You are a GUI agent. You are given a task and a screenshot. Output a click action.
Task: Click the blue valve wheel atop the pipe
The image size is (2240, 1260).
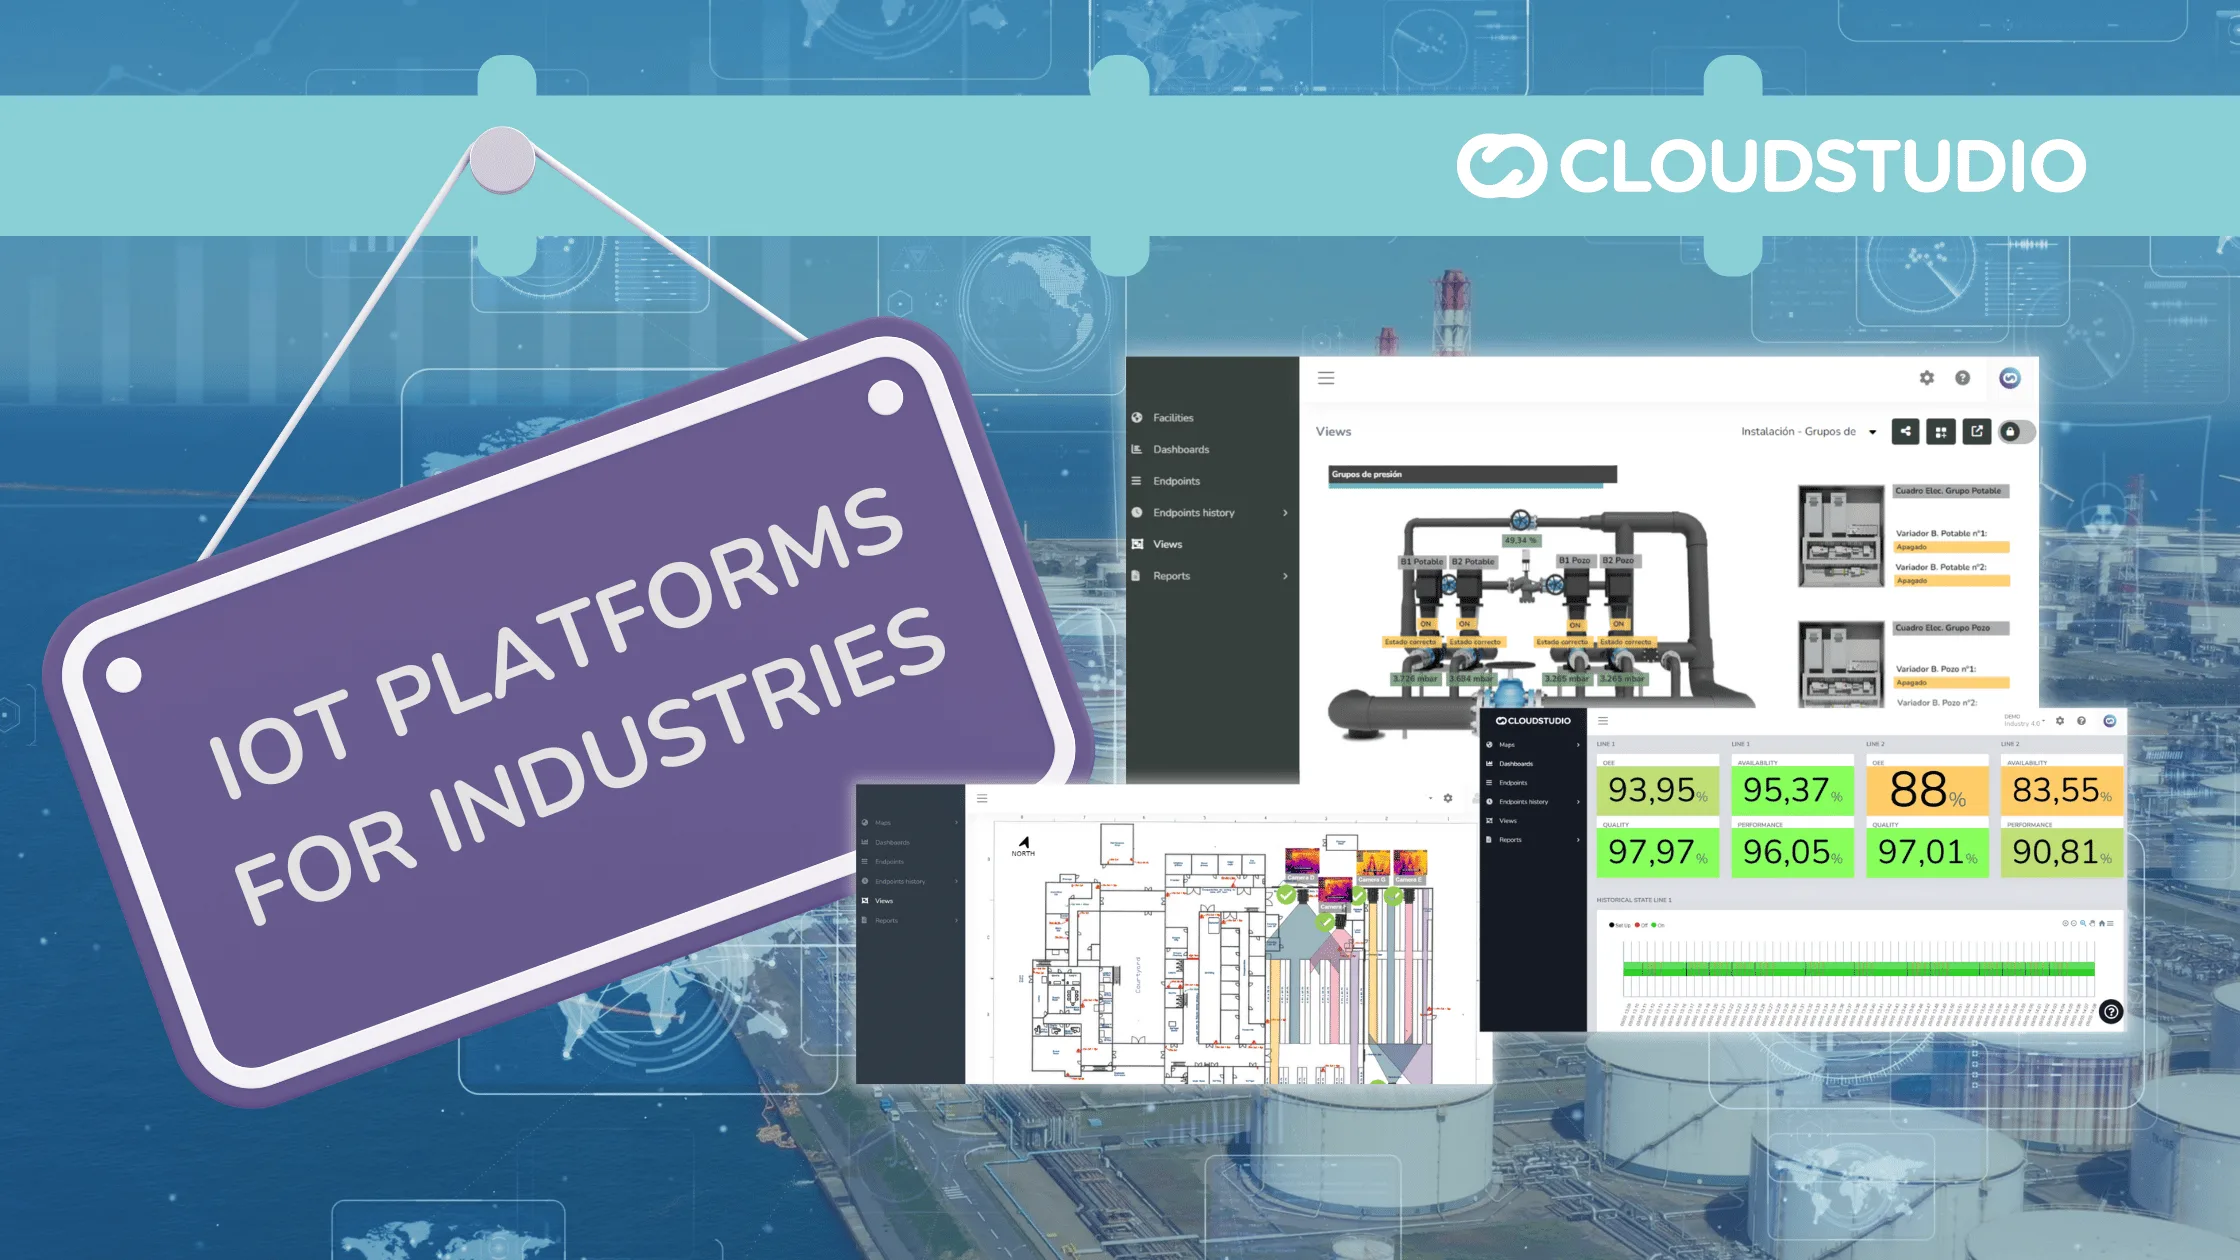[x=1521, y=520]
